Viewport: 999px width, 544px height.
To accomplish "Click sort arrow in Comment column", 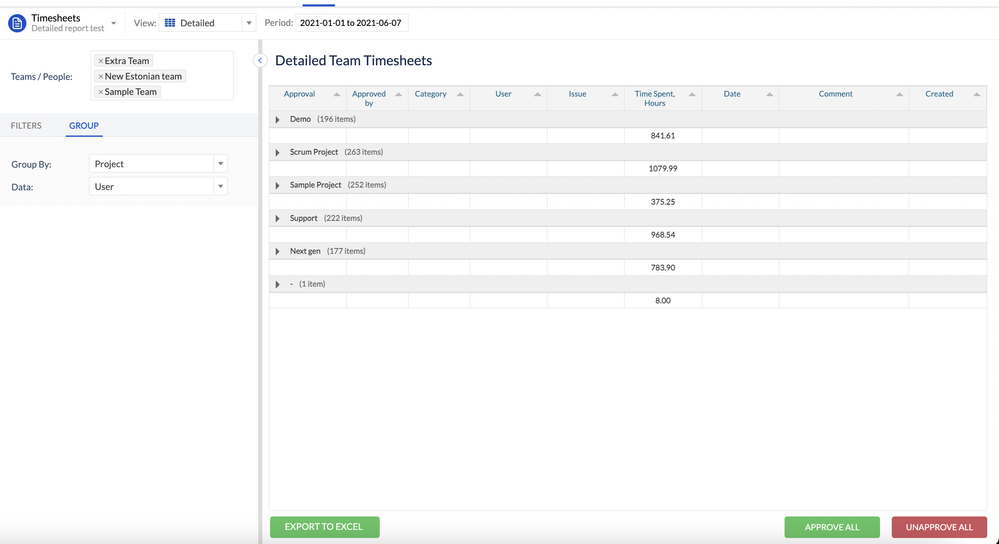I will click(900, 94).
